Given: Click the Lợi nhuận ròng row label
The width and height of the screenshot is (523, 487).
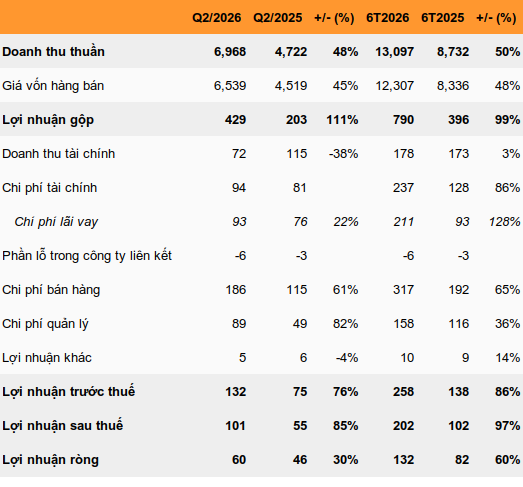Looking at the screenshot, I should tap(50, 460).
